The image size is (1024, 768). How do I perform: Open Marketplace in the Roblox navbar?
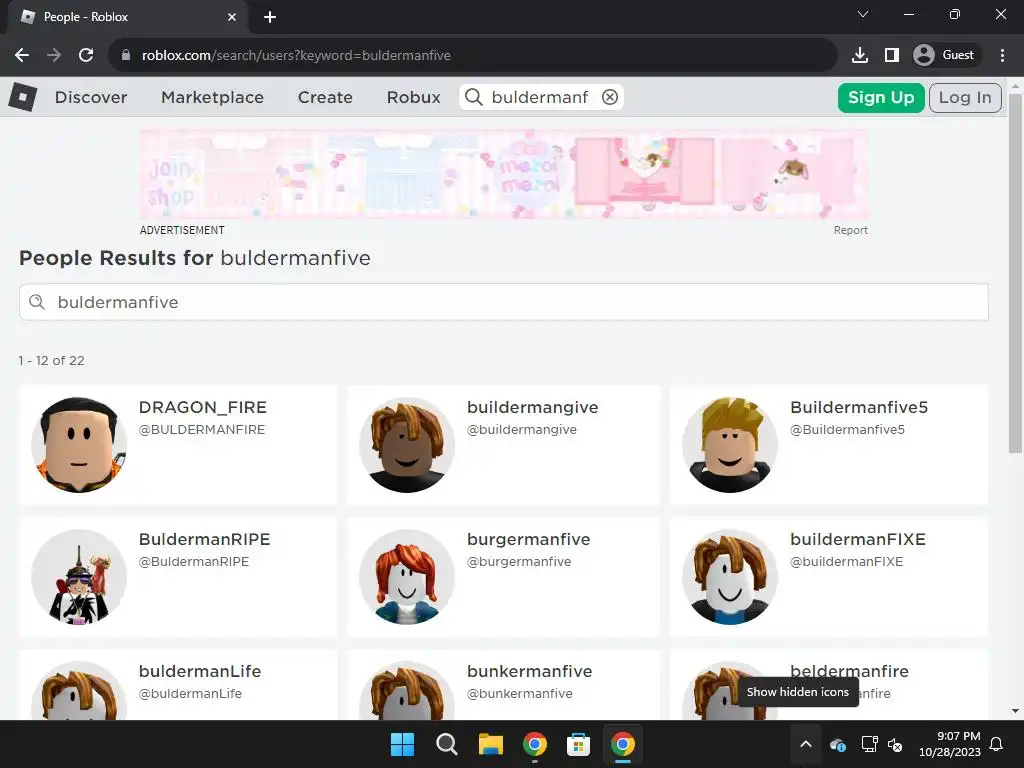(x=213, y=97)
